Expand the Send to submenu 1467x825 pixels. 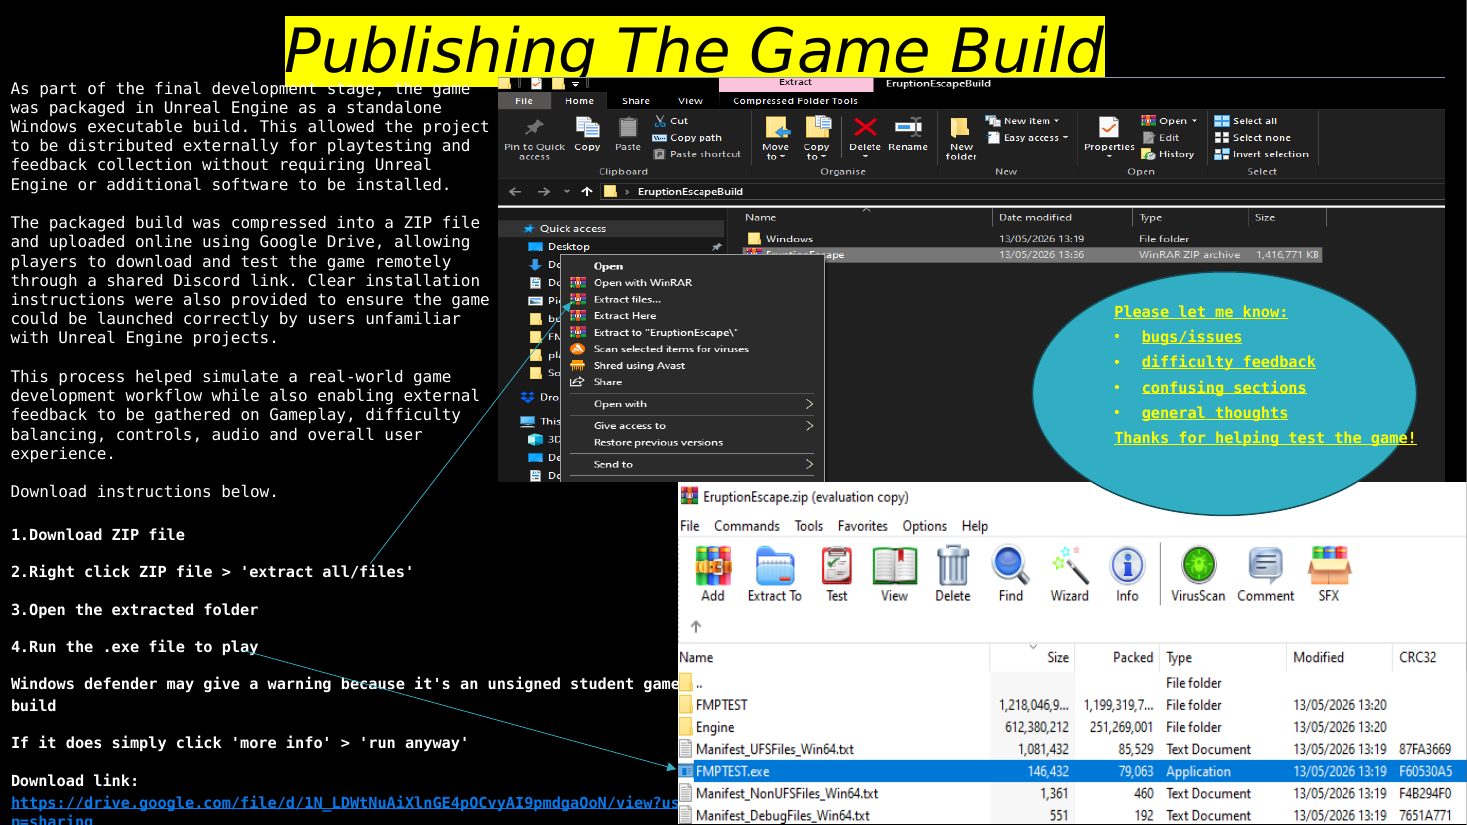point(691,464)
